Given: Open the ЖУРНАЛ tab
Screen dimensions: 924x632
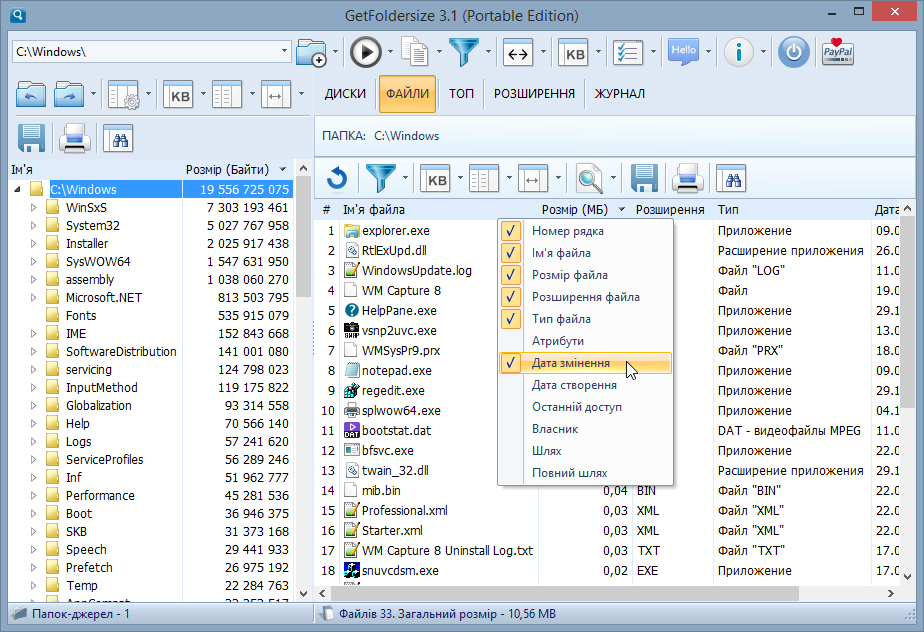Looking at the screenshot, I should (x=619, y=94).
